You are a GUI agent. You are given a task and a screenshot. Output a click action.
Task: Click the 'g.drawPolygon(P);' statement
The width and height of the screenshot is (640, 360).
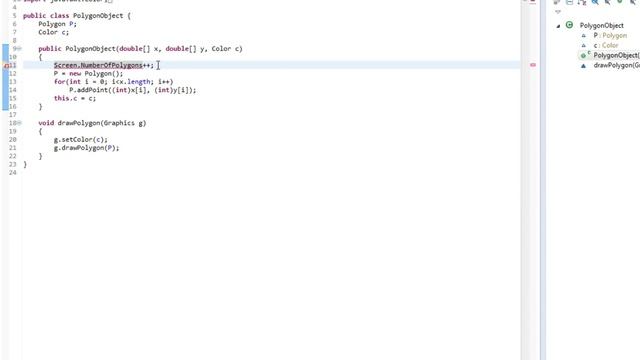click(x=87, y=148)
